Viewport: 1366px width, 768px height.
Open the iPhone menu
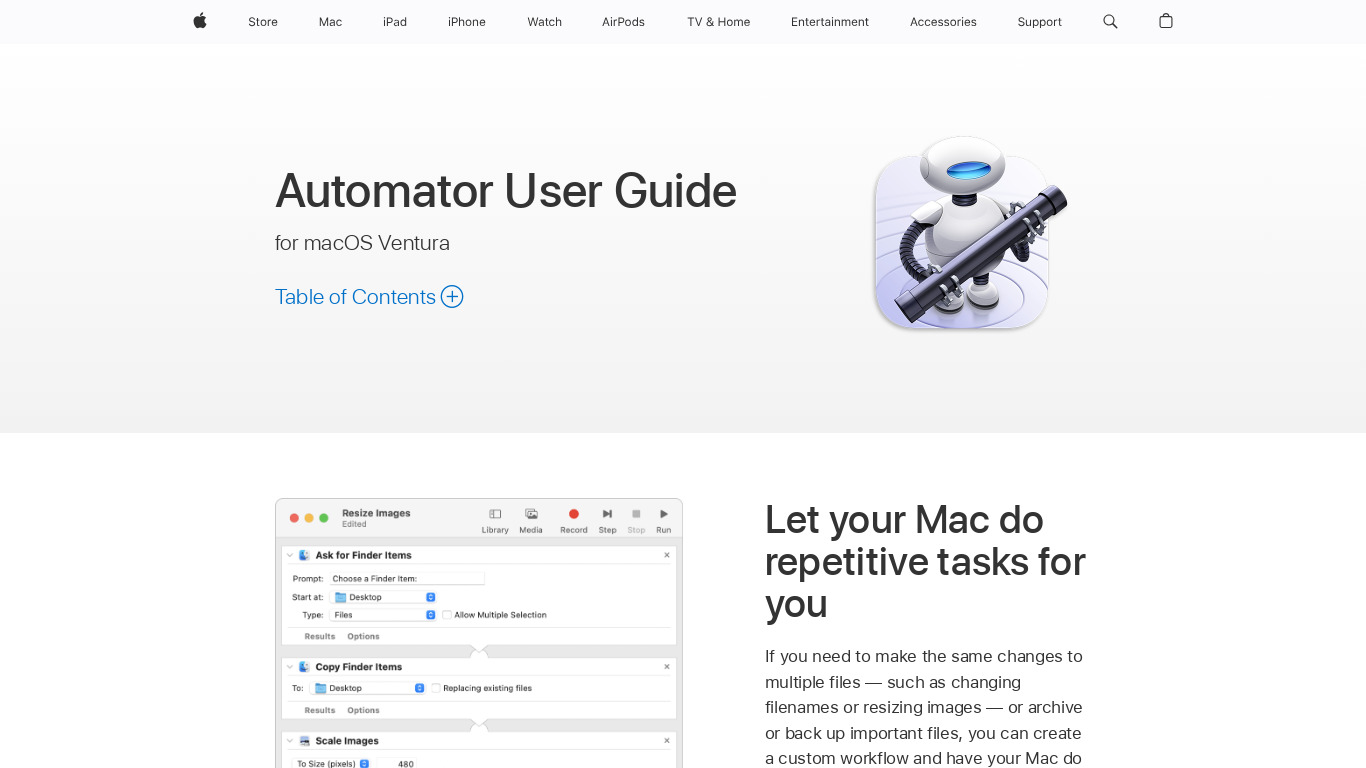pos(467,22)
